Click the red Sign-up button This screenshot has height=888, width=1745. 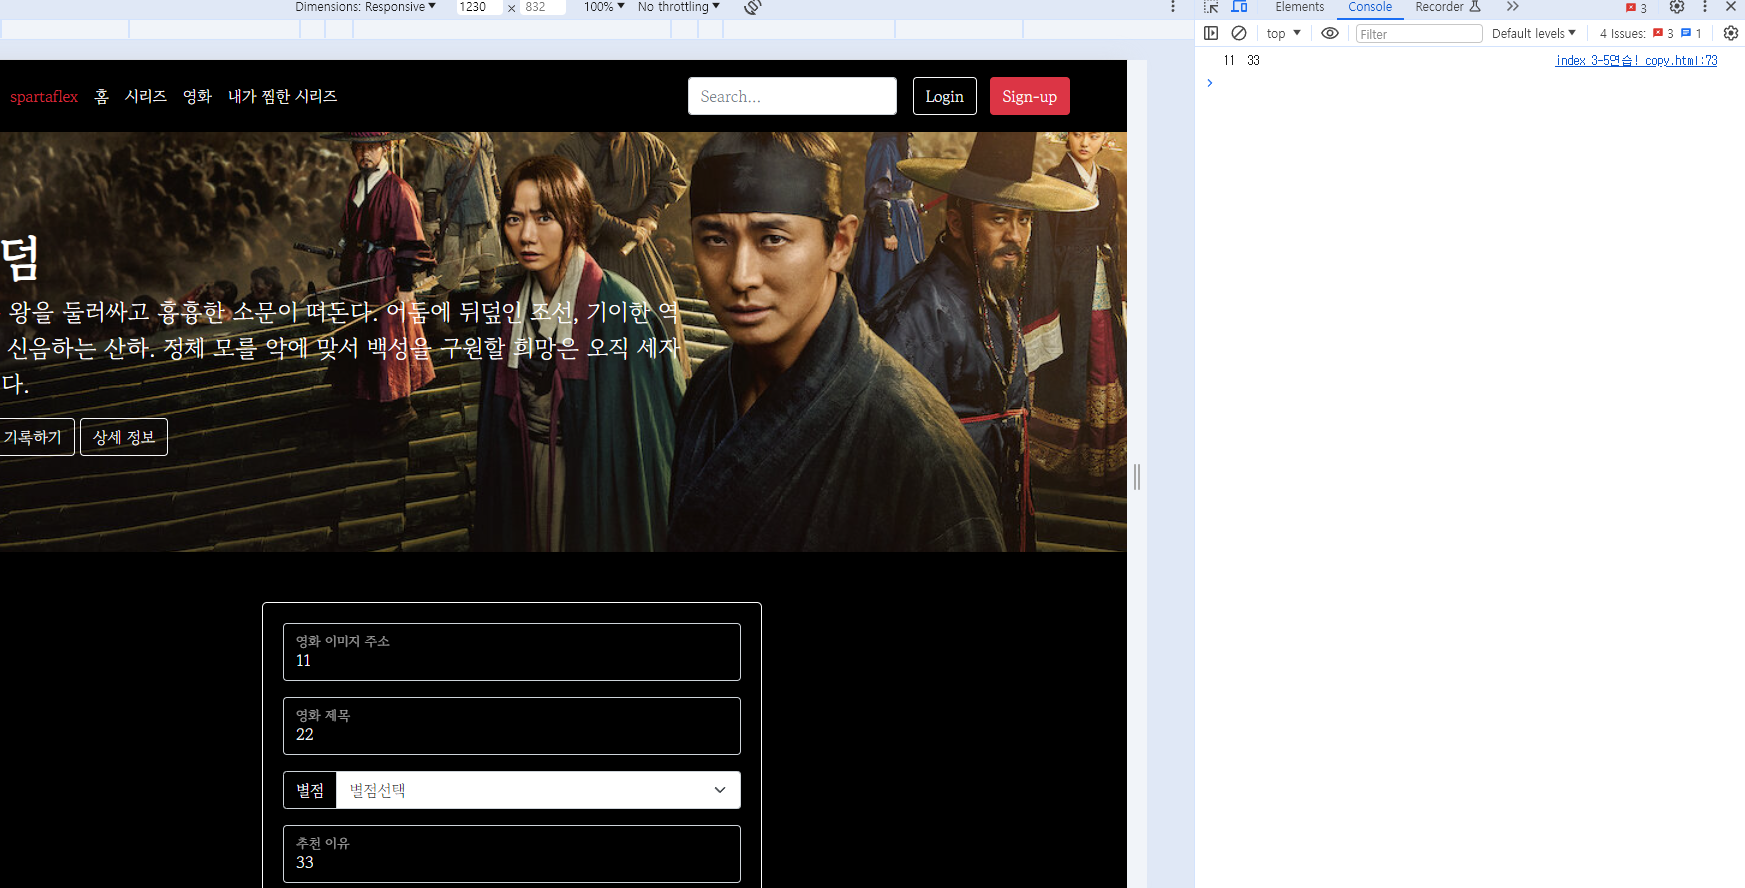coord(1029,96)
